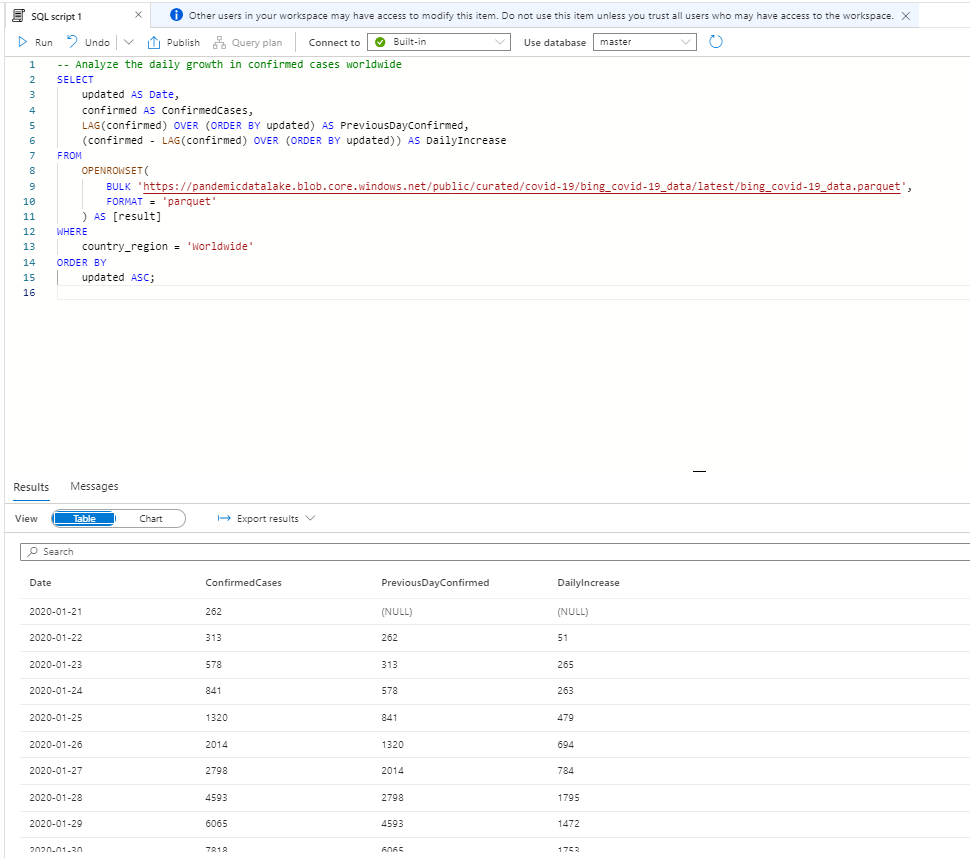Switch to the Messages tab

pos(94,486)
